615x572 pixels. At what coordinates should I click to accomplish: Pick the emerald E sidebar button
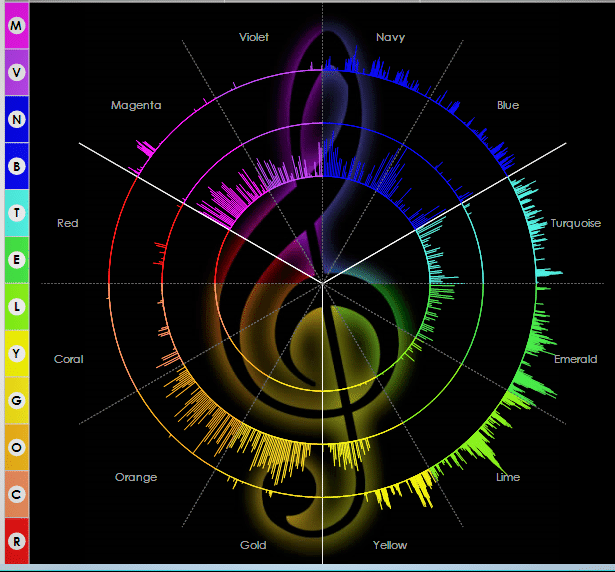pyautogui.click(x=16, y=260)
